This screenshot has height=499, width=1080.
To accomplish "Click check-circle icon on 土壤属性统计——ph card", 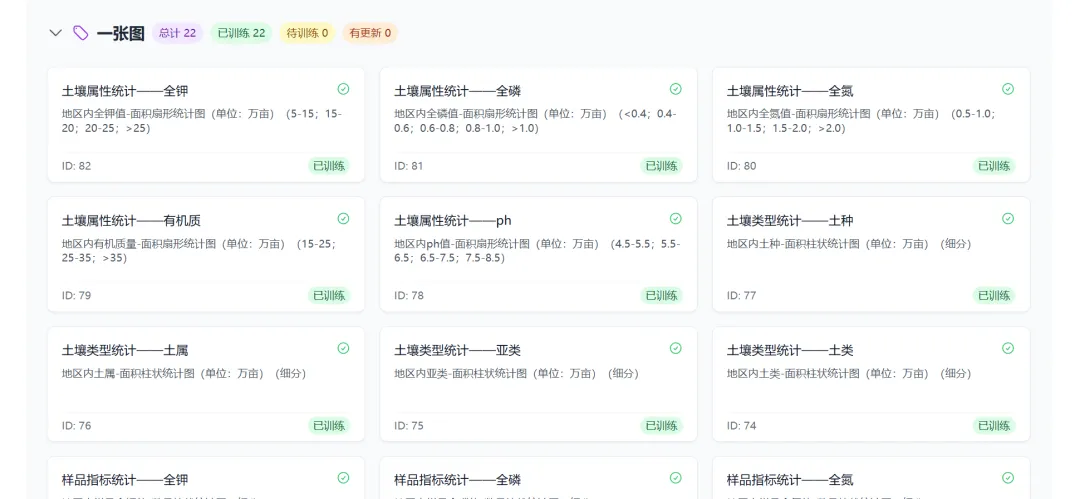I will coord(675,218).
